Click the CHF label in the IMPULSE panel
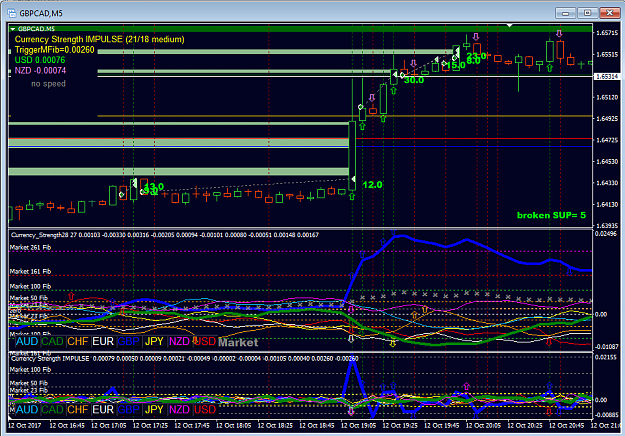This screenshot has width=625, height=436. click(78, 409)
